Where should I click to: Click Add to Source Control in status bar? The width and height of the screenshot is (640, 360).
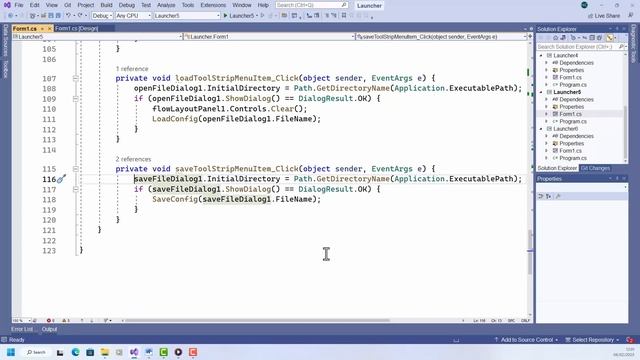(526, 340)
